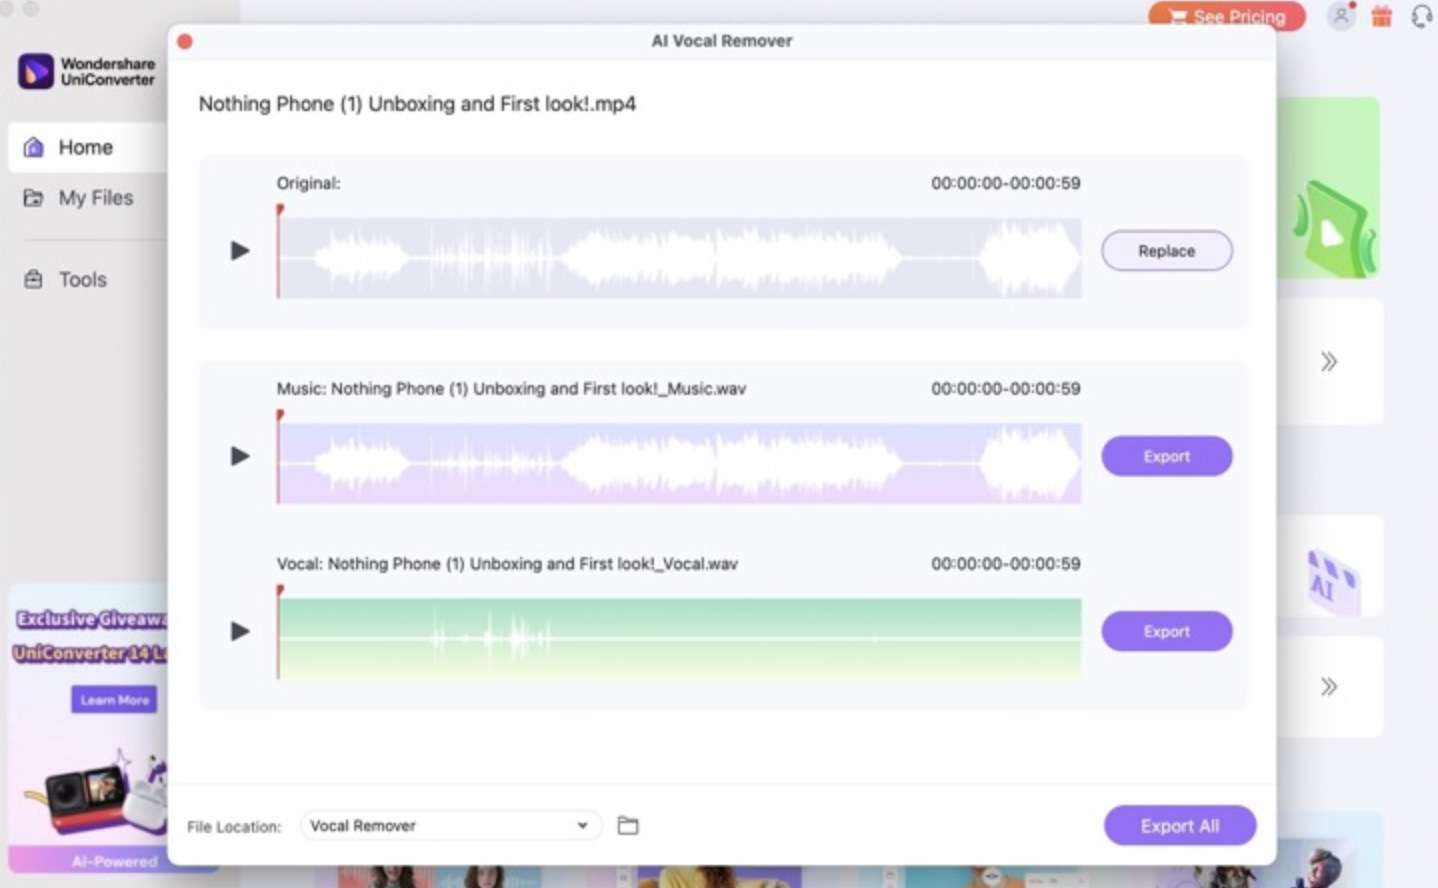Click the green audio speaker card icon
Viewport: 1438px width, 888px height.
[x=1336, y=228]
